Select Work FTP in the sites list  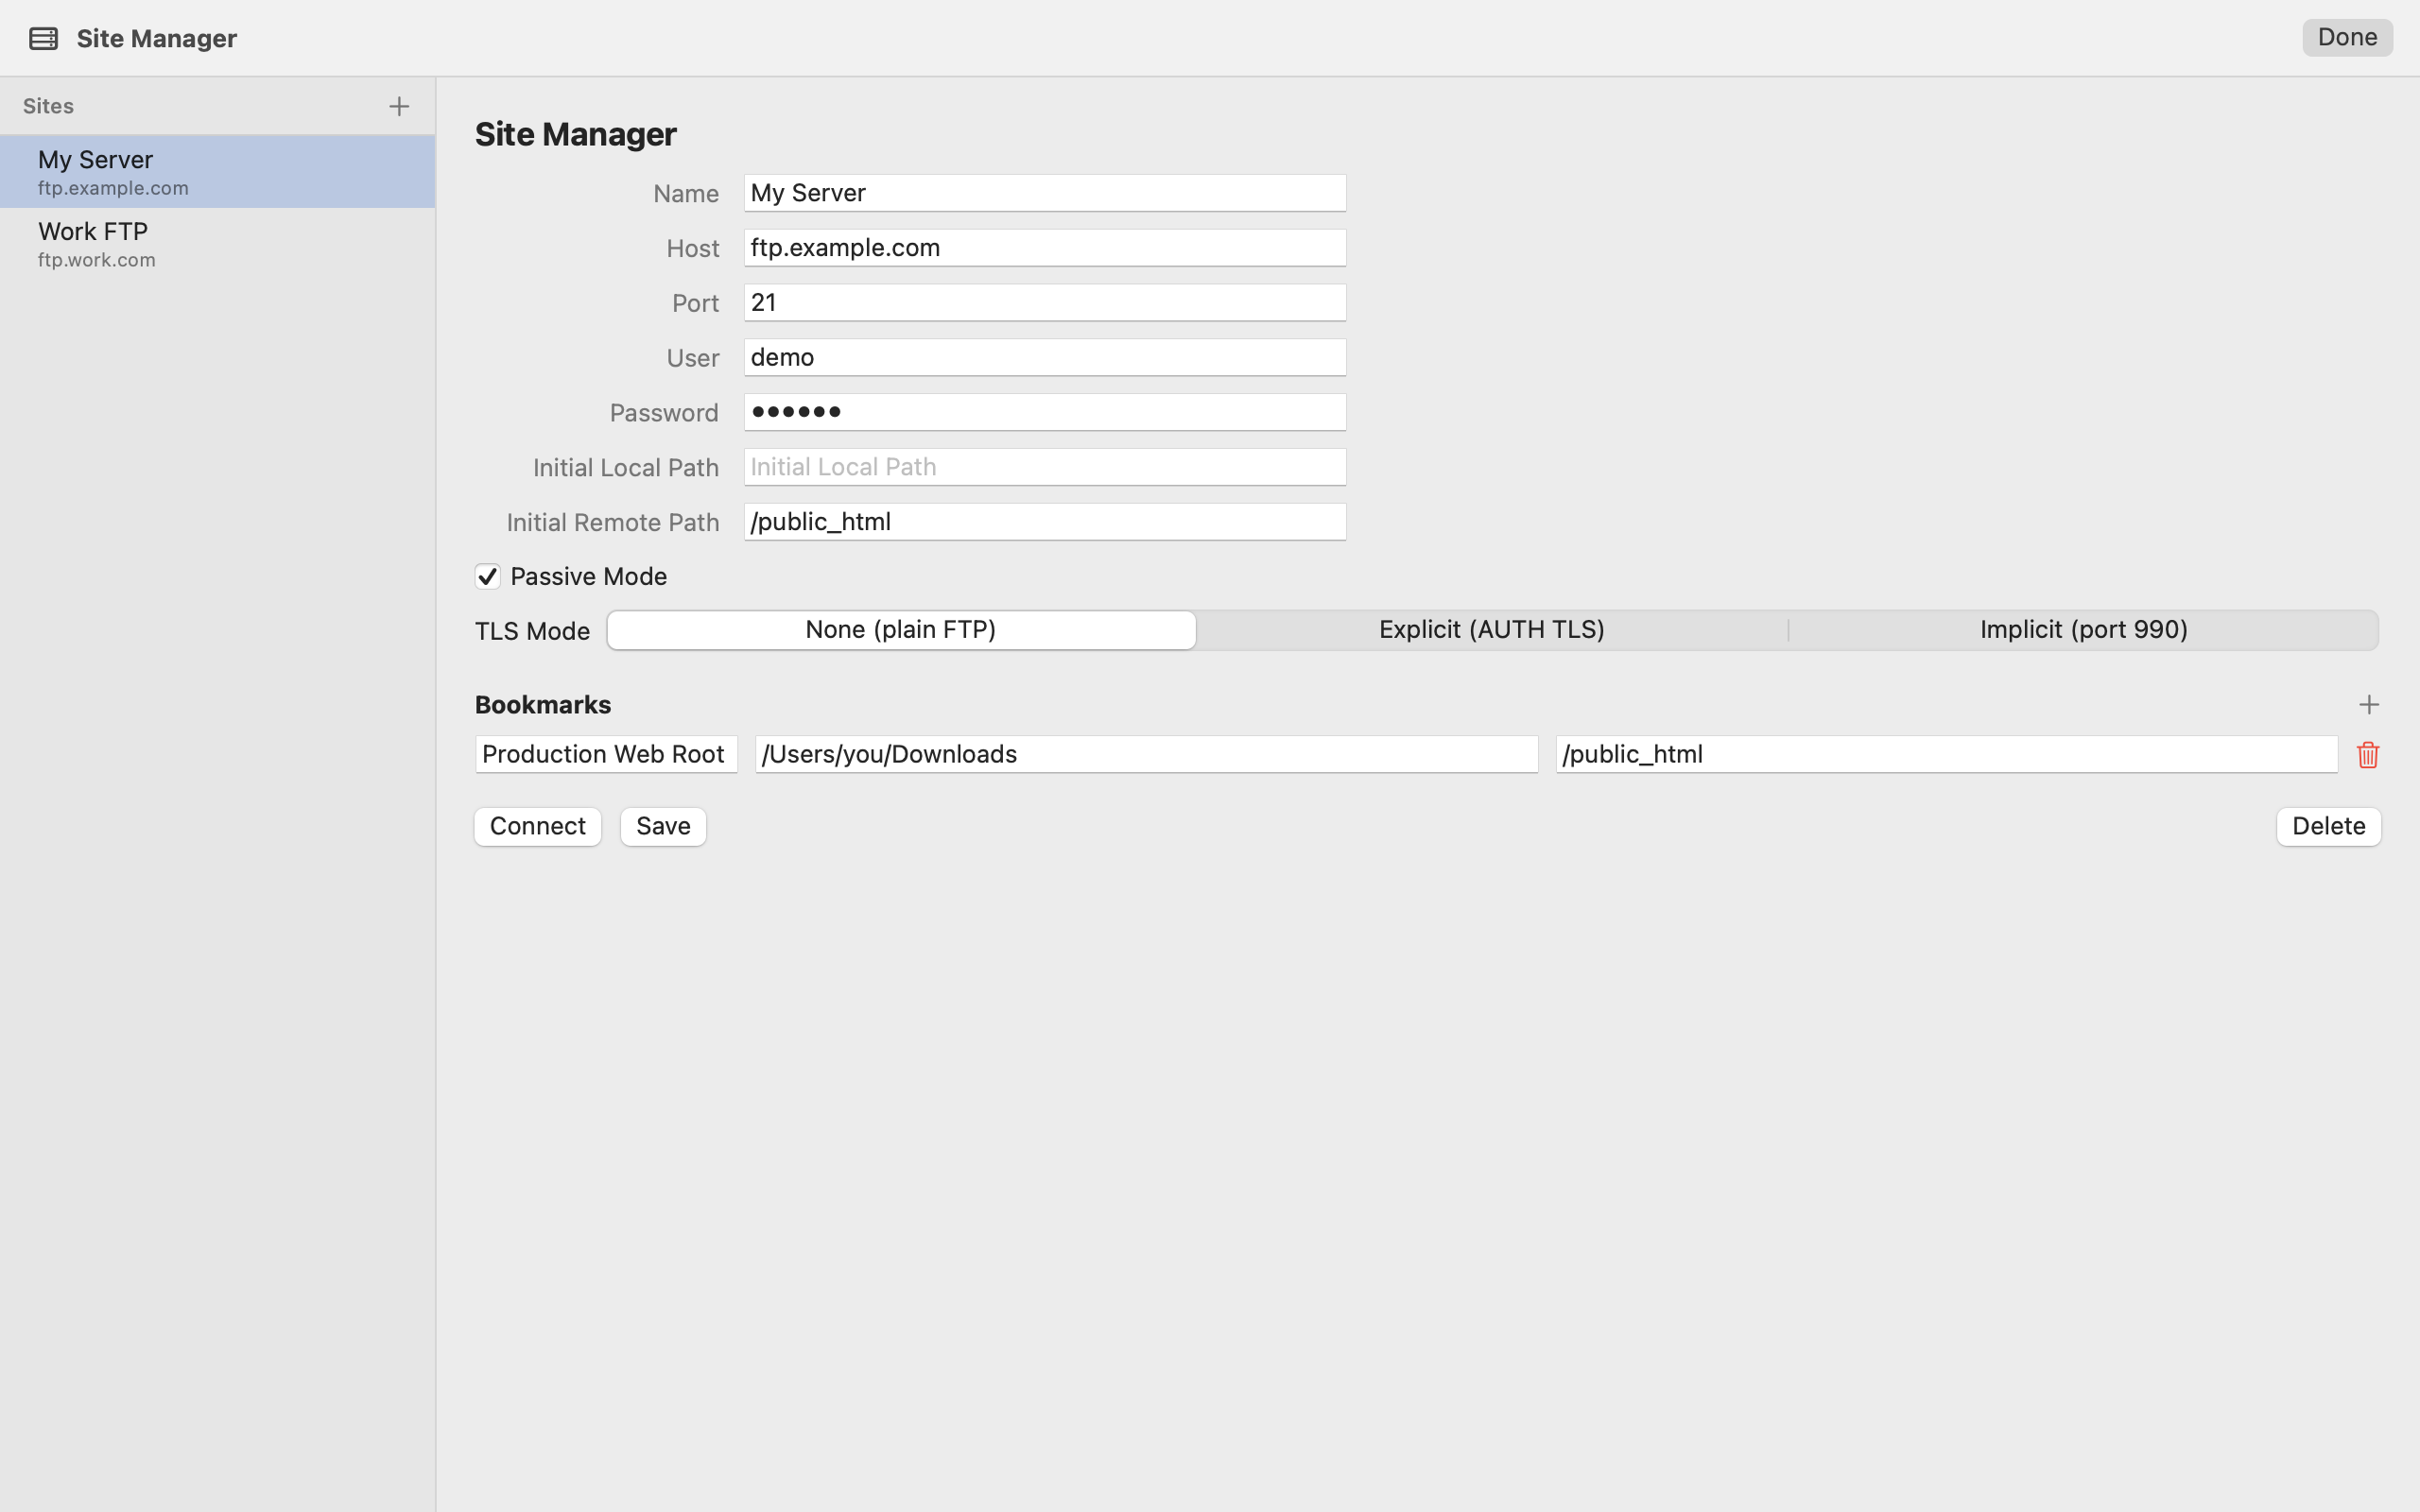coord(217,244)
